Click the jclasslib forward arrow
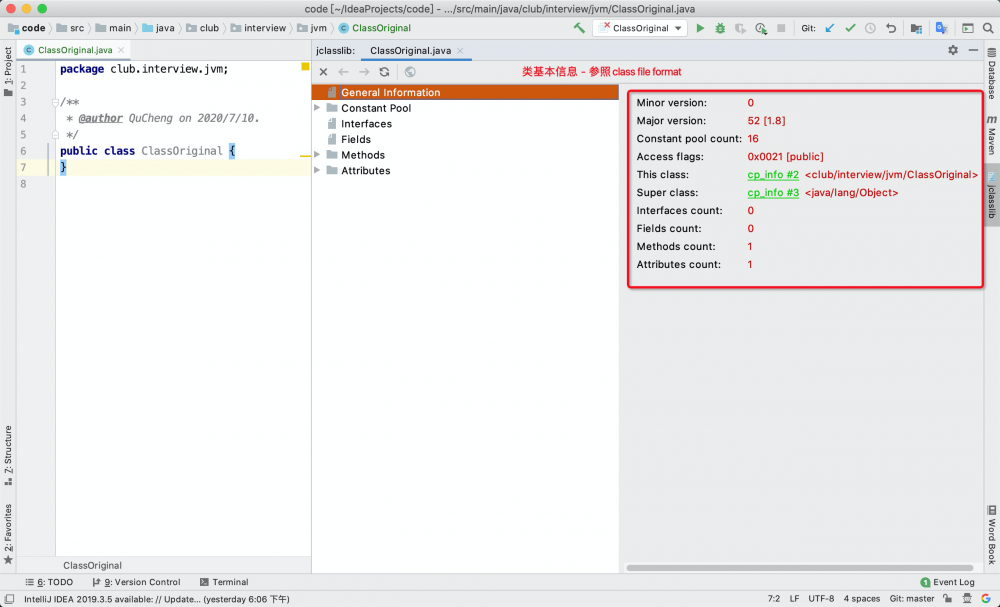Viewport: 1000px width, 607px height. 364,72
